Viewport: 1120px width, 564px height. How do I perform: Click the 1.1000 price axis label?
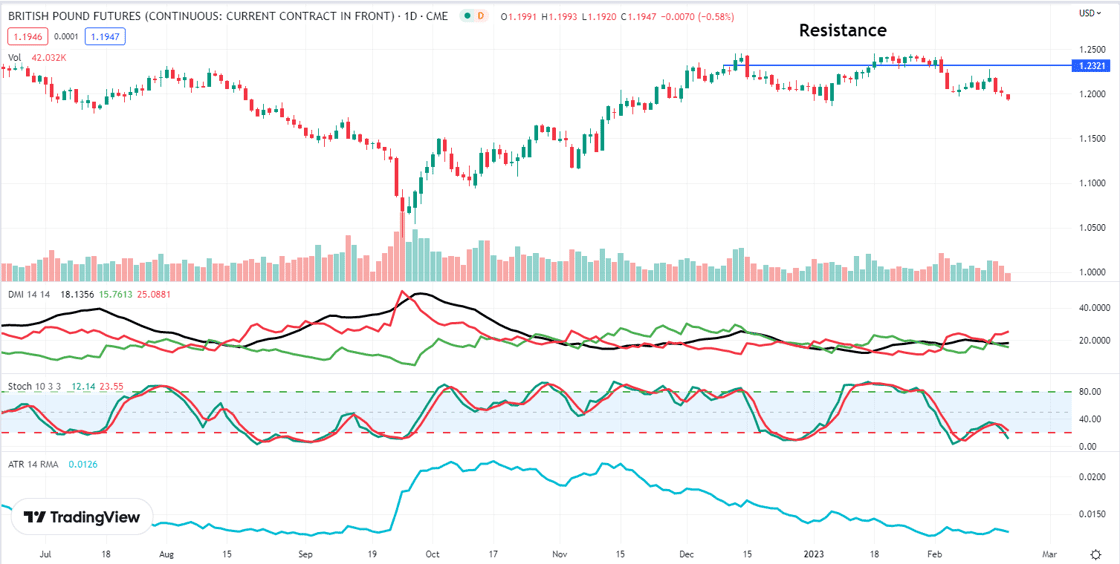coord(1090,183)
